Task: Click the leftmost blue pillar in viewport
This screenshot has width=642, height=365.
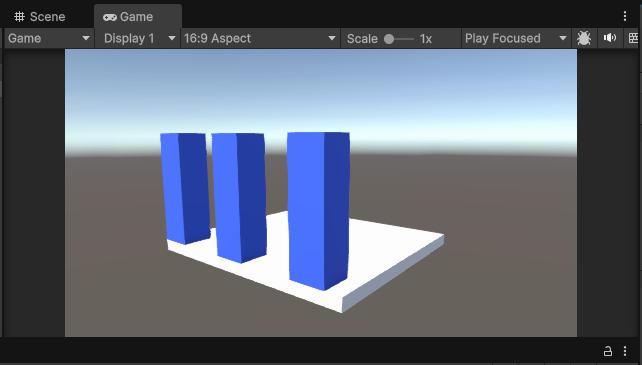Action: (185, 188)
